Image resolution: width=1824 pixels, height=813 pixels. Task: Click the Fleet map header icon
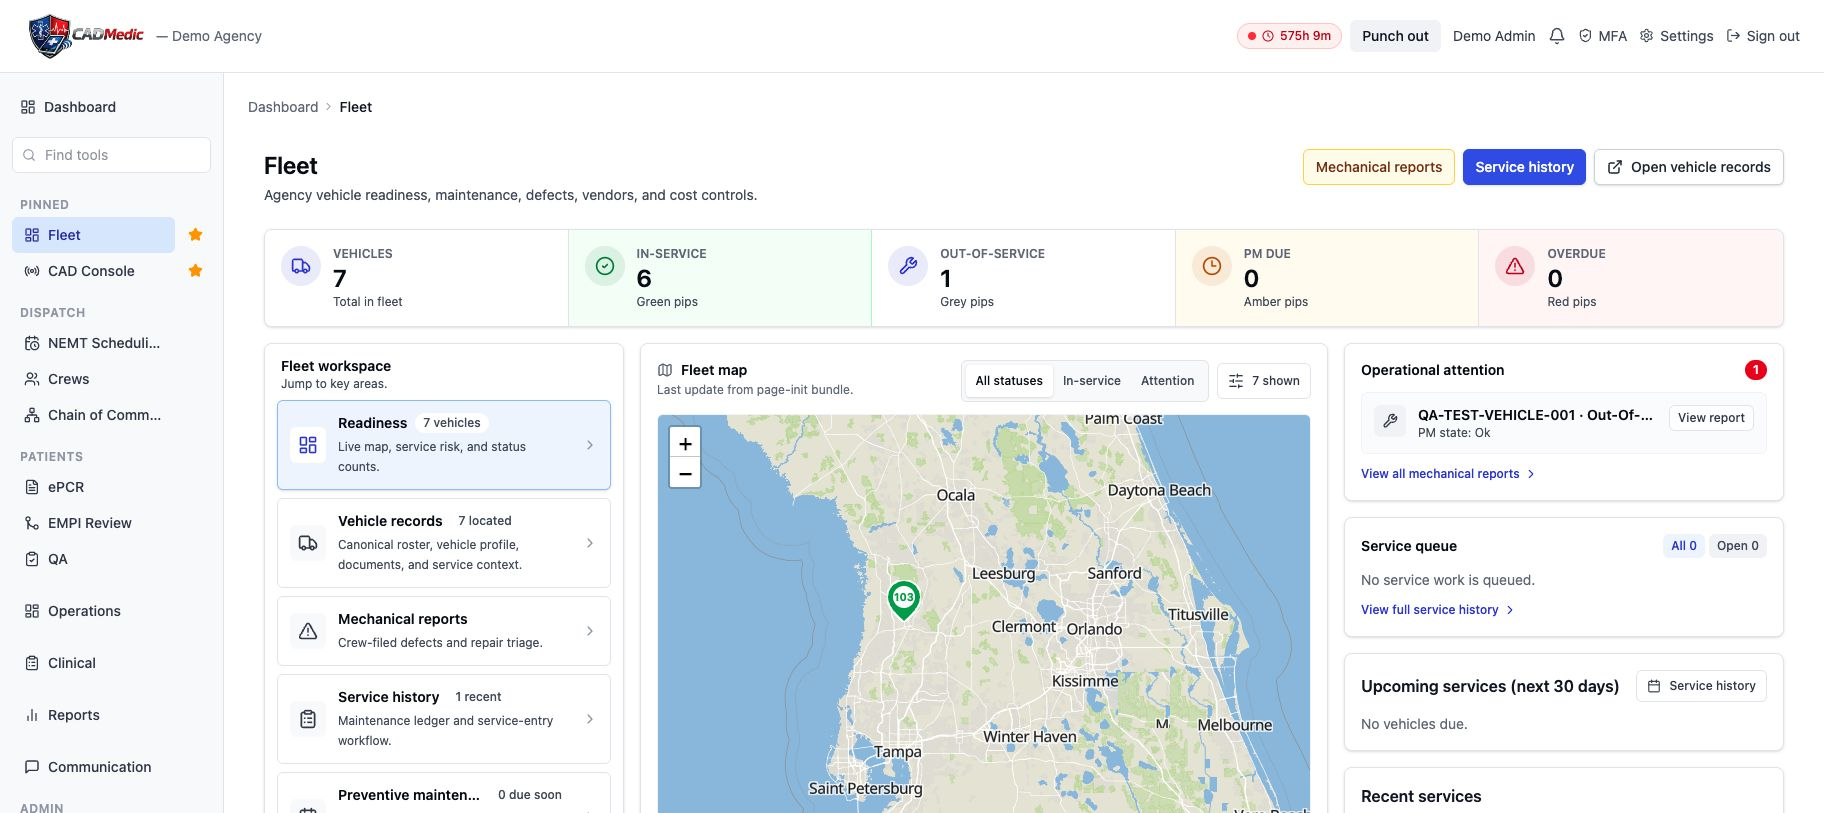[665, 370]
